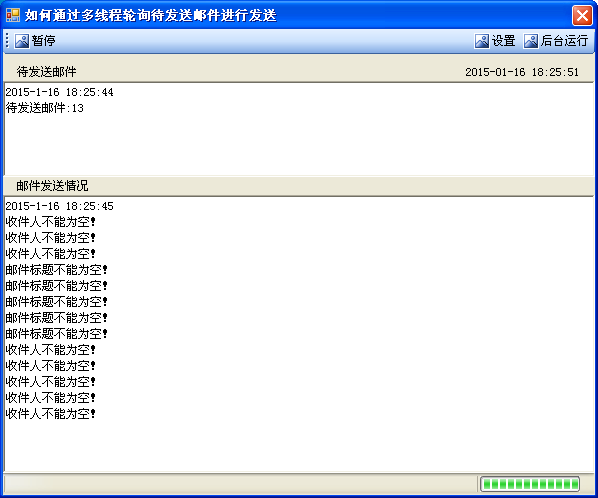This screenshot has height=498, width=598.
Task: Click the 待发送邮件 panel header label
Action: (x=47, y=72)
